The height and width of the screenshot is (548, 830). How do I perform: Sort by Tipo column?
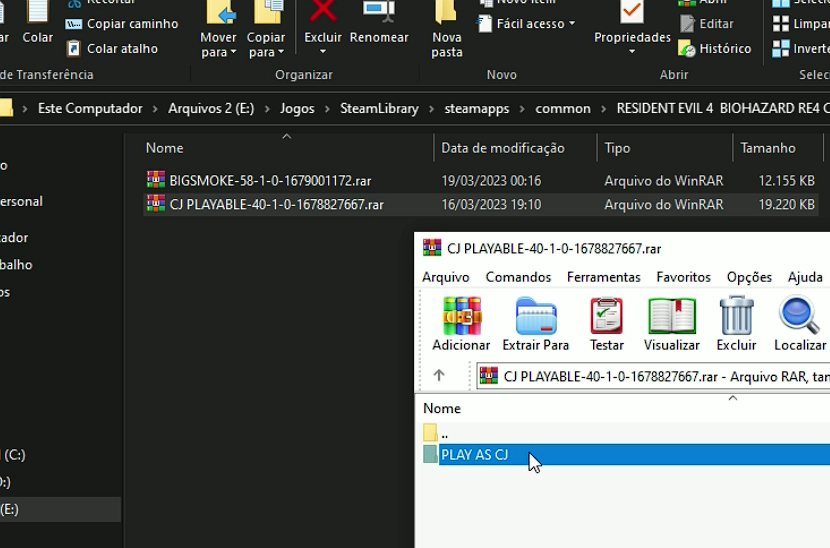pos(617,148)
